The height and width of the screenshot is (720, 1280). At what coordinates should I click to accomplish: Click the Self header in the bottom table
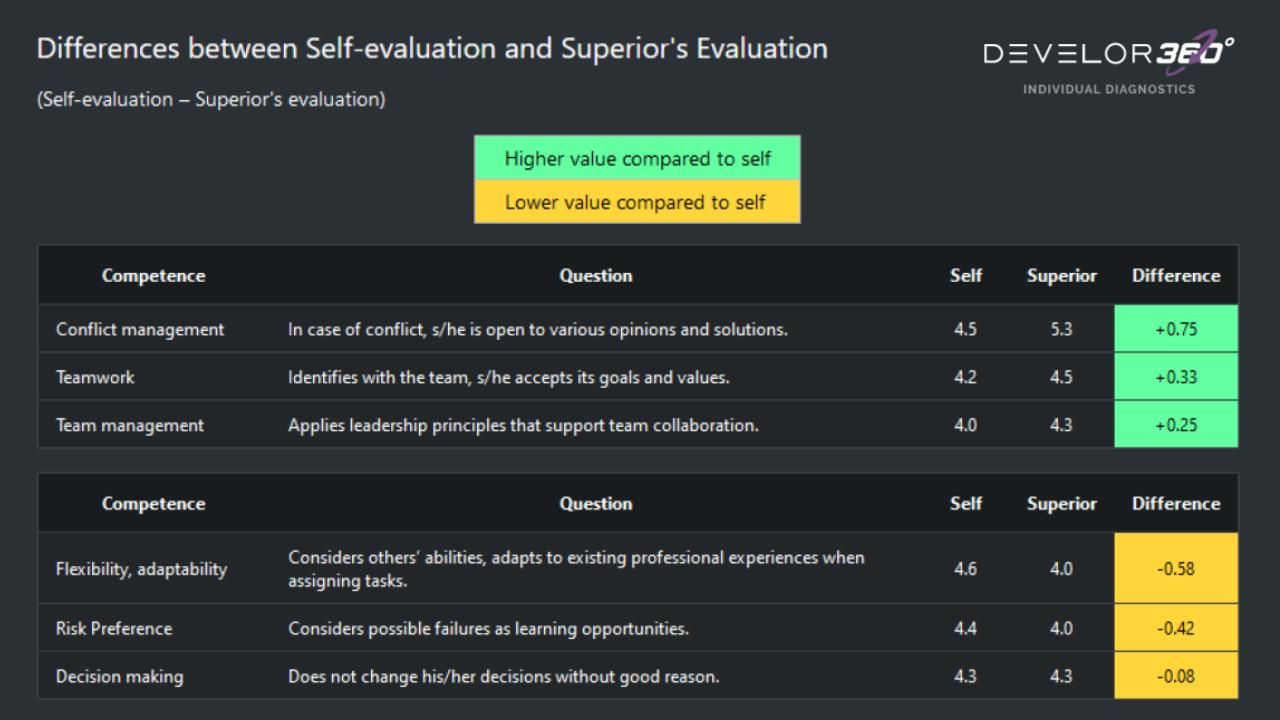pos(965,504)
